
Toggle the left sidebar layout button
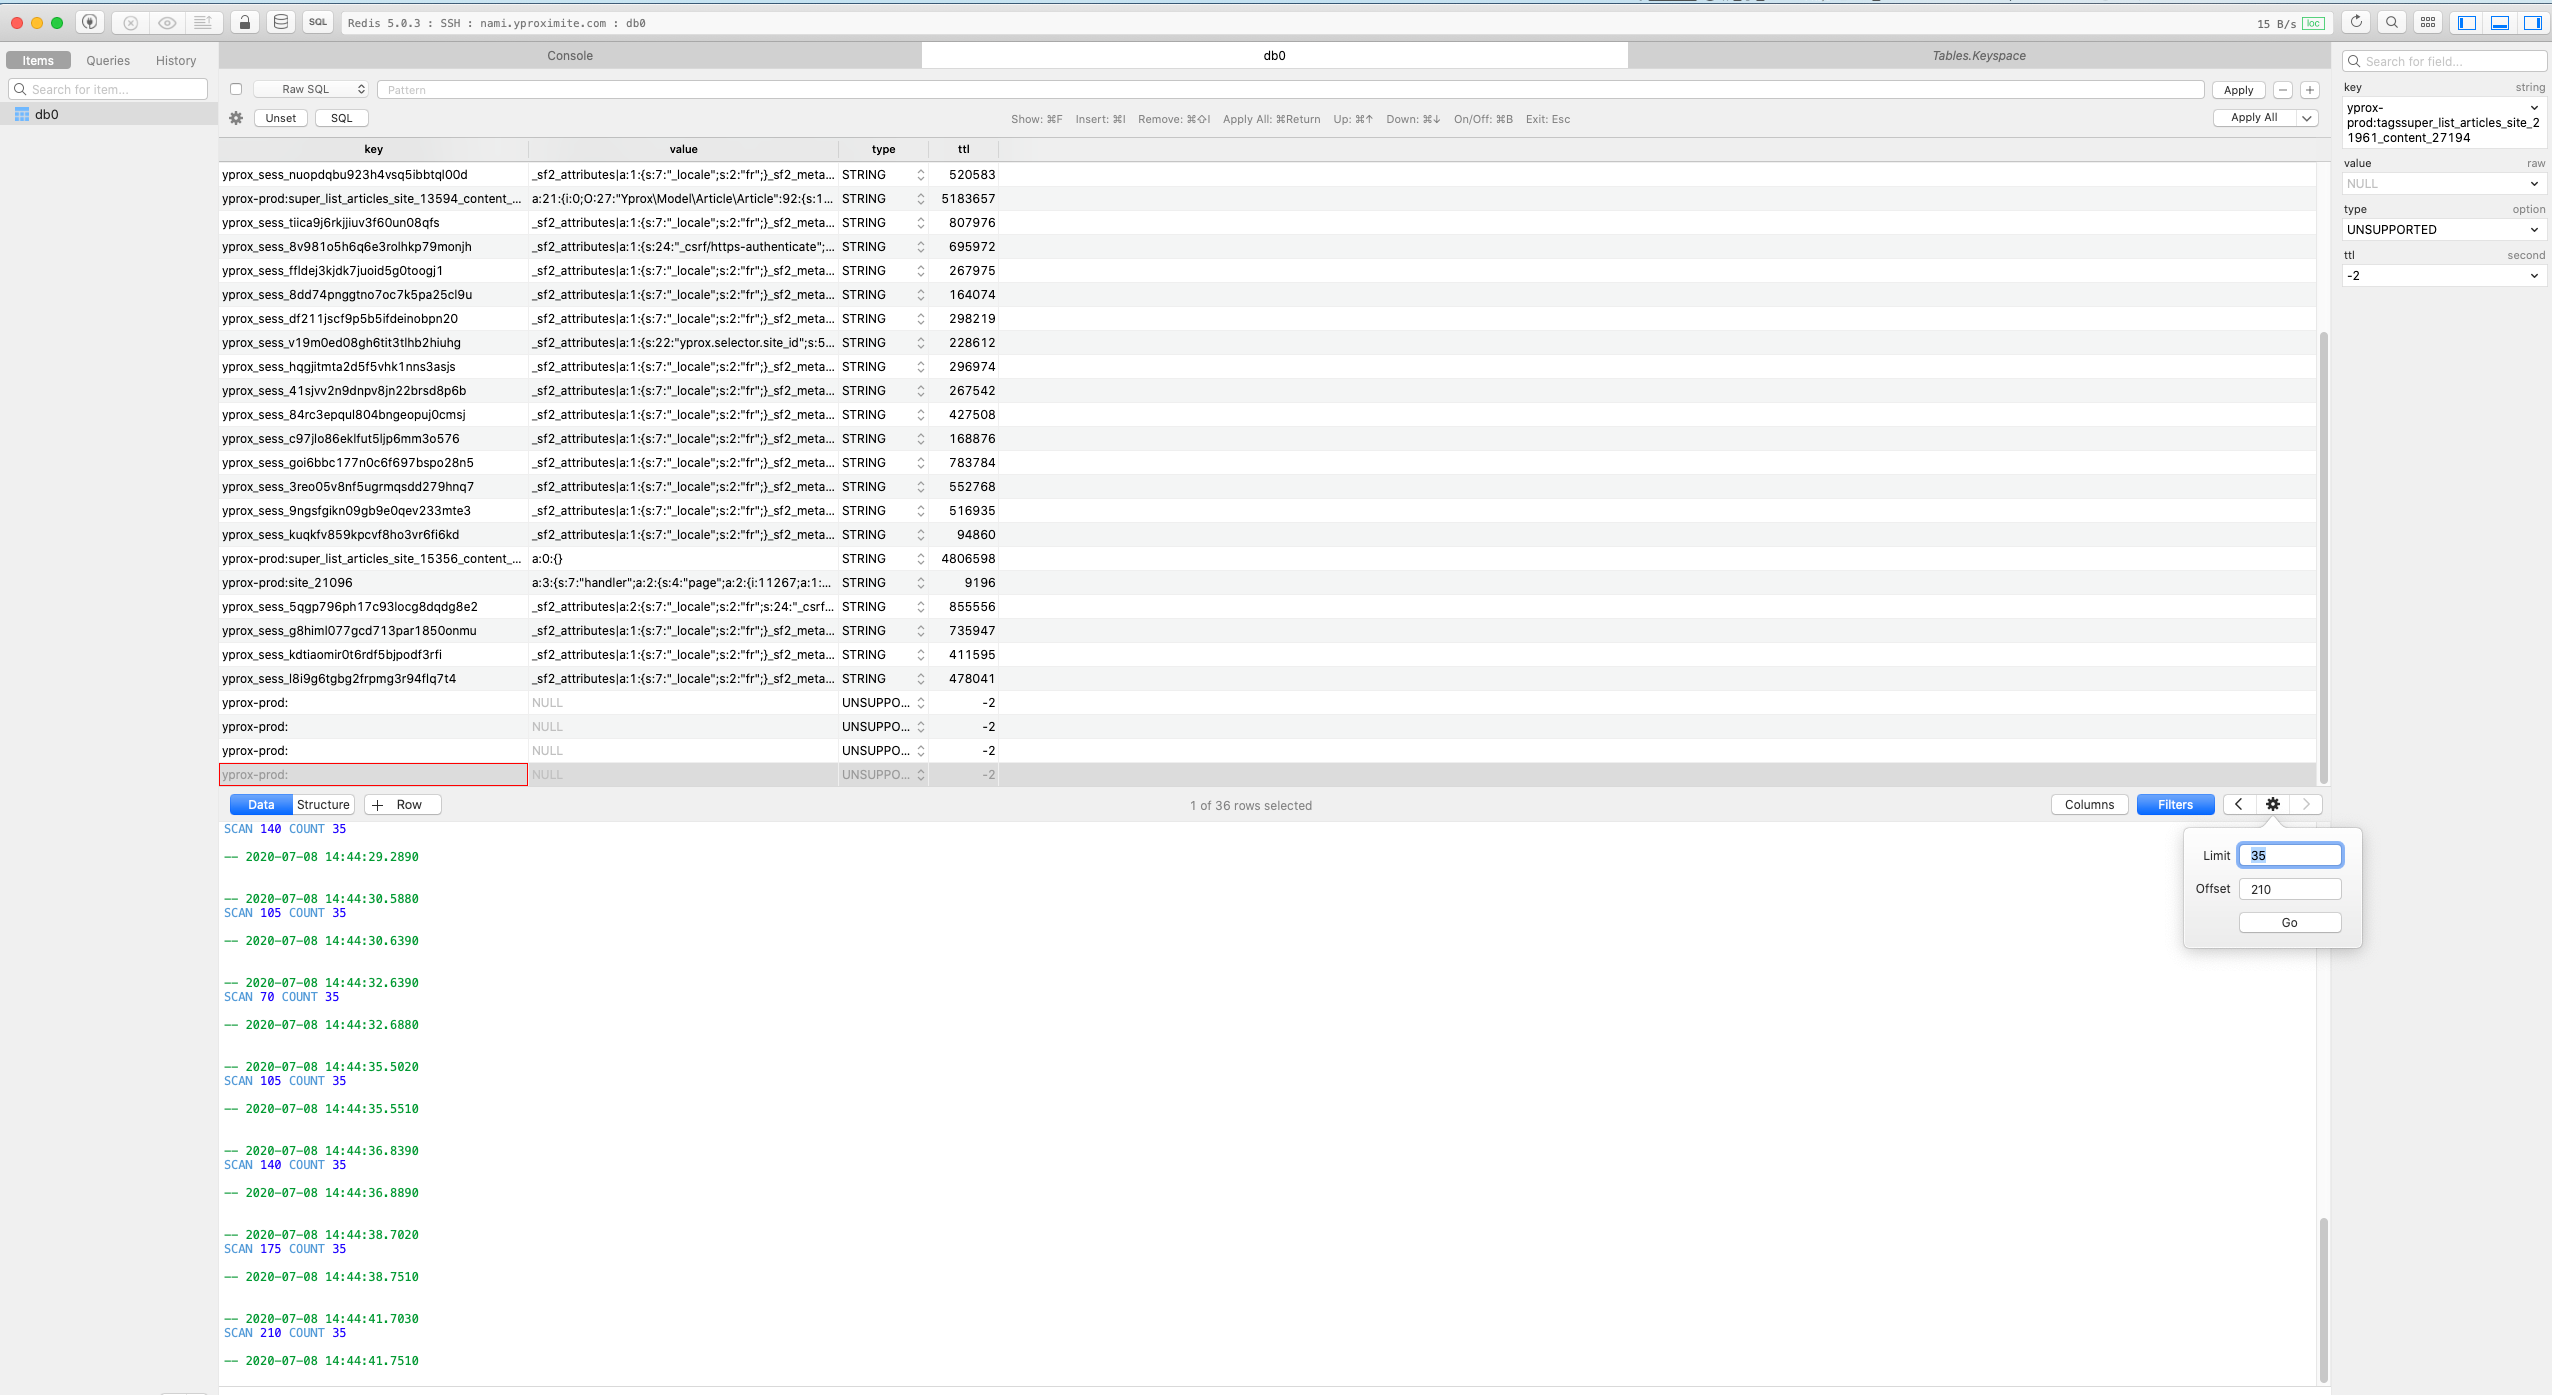[x=2466, y=22]
